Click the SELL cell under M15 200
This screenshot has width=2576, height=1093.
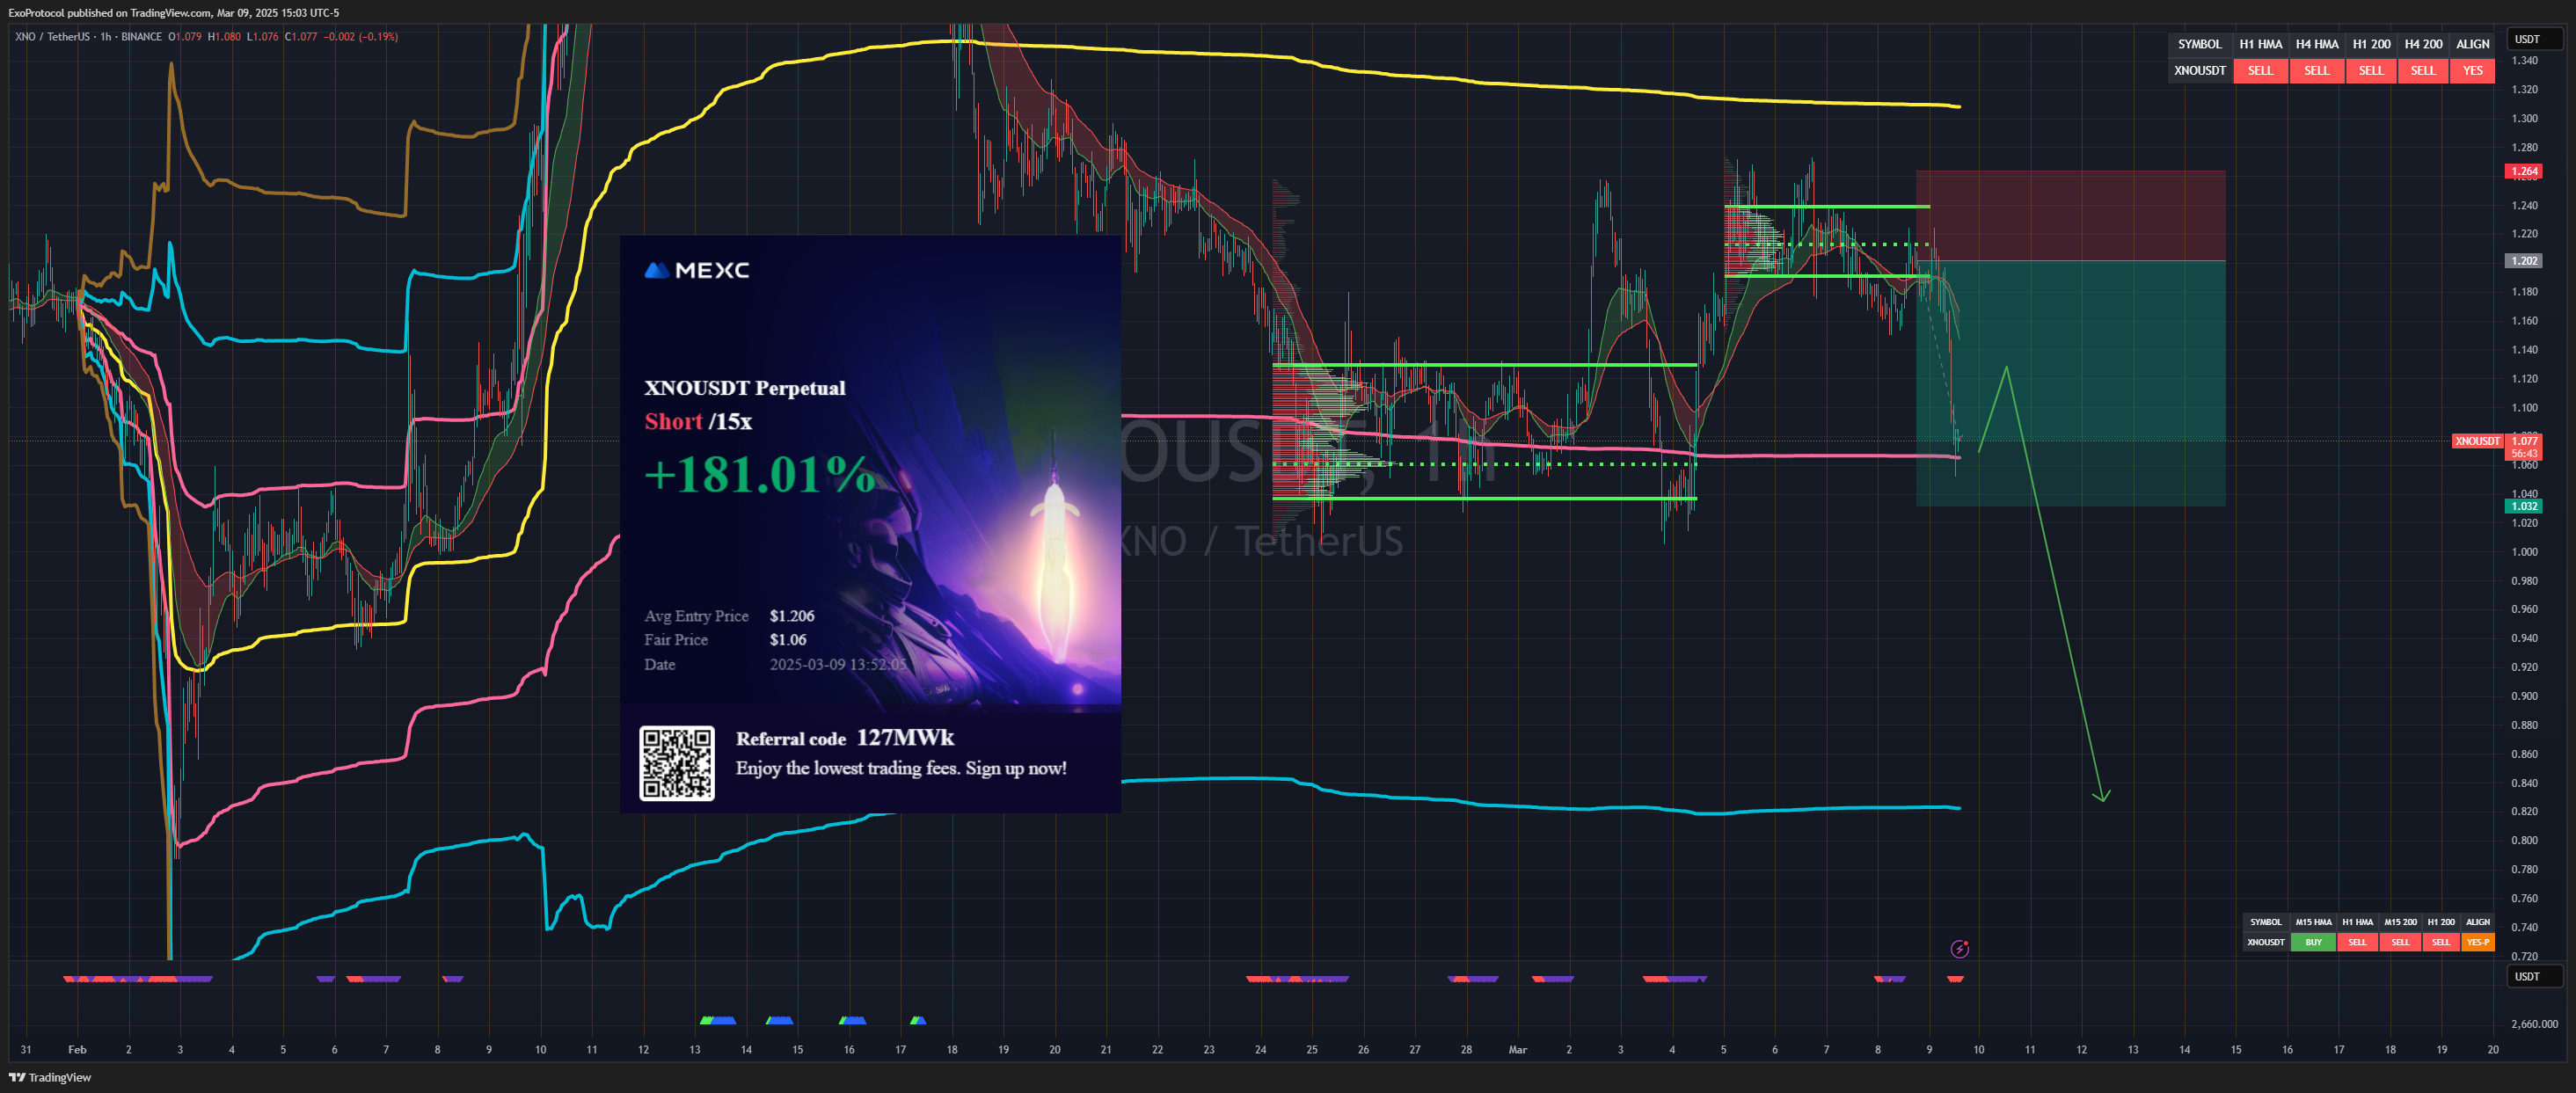coord(2400,942)
